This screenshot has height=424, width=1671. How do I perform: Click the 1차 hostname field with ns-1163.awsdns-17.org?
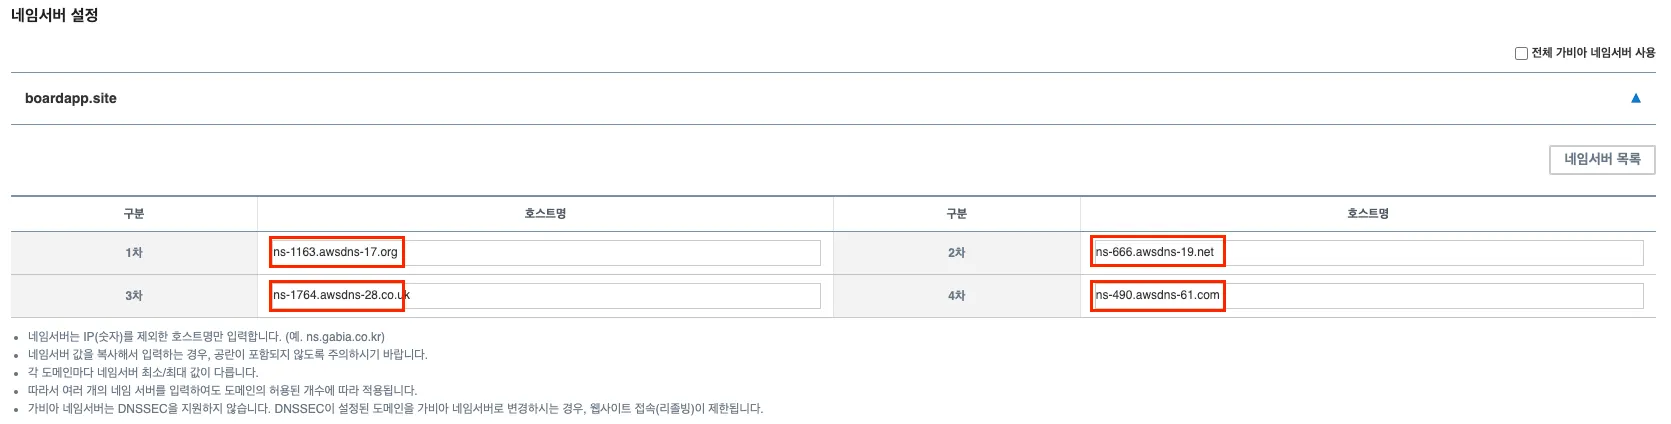(545, 252)
